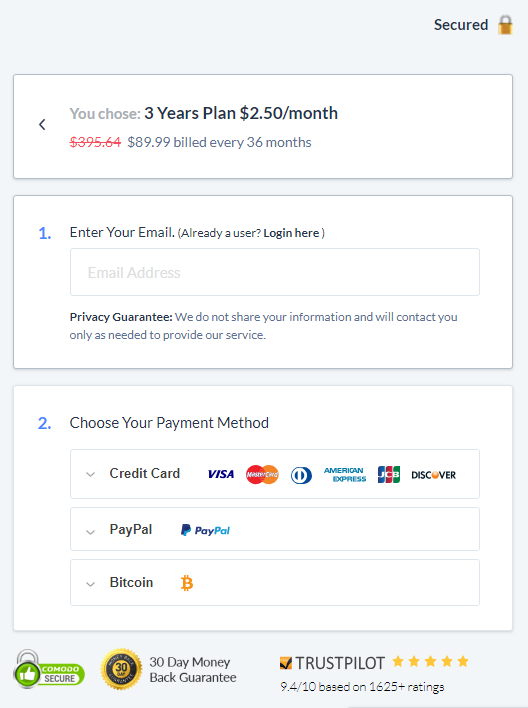Click the back arrow beside chosen plan

[x=42, y=125]
